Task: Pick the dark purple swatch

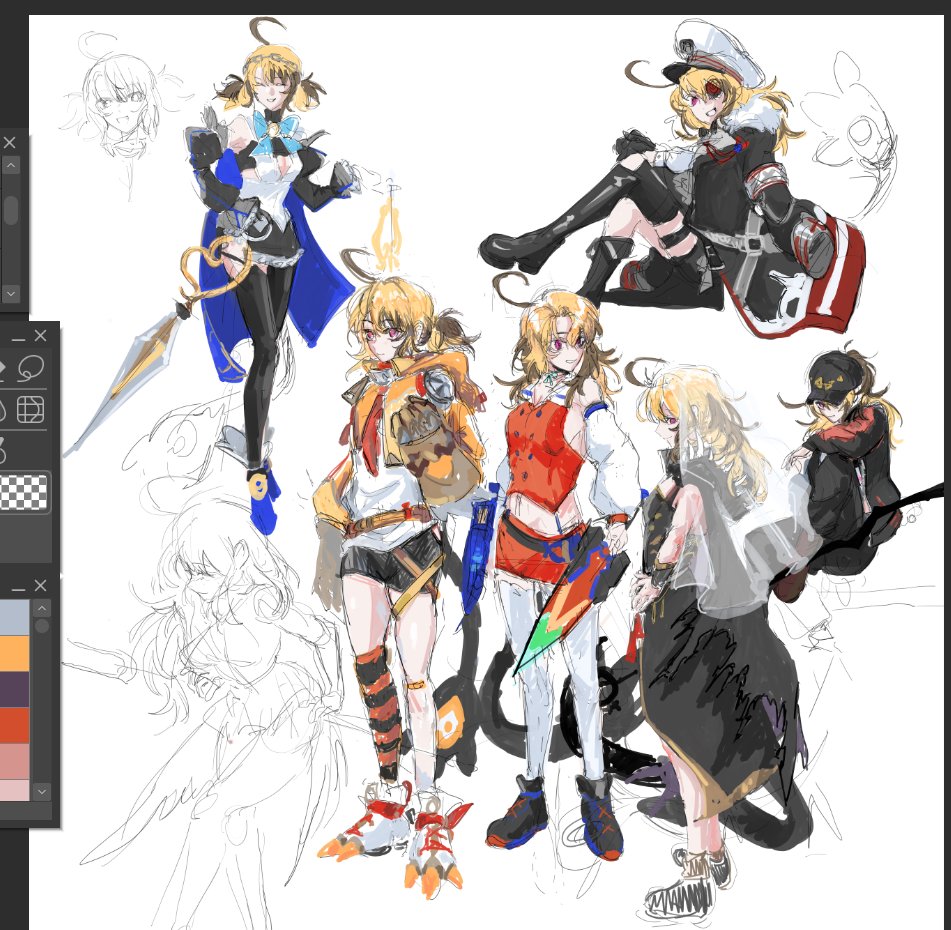Action: [x=14, y=689]
